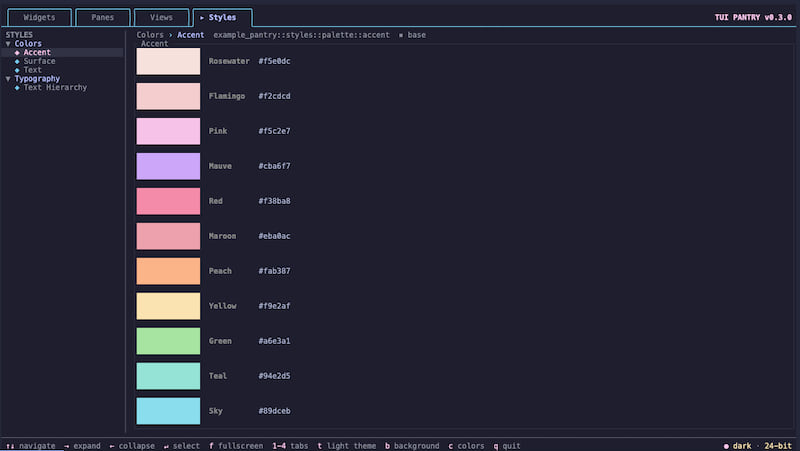Open the Surface colors entry

click(35, 61)
